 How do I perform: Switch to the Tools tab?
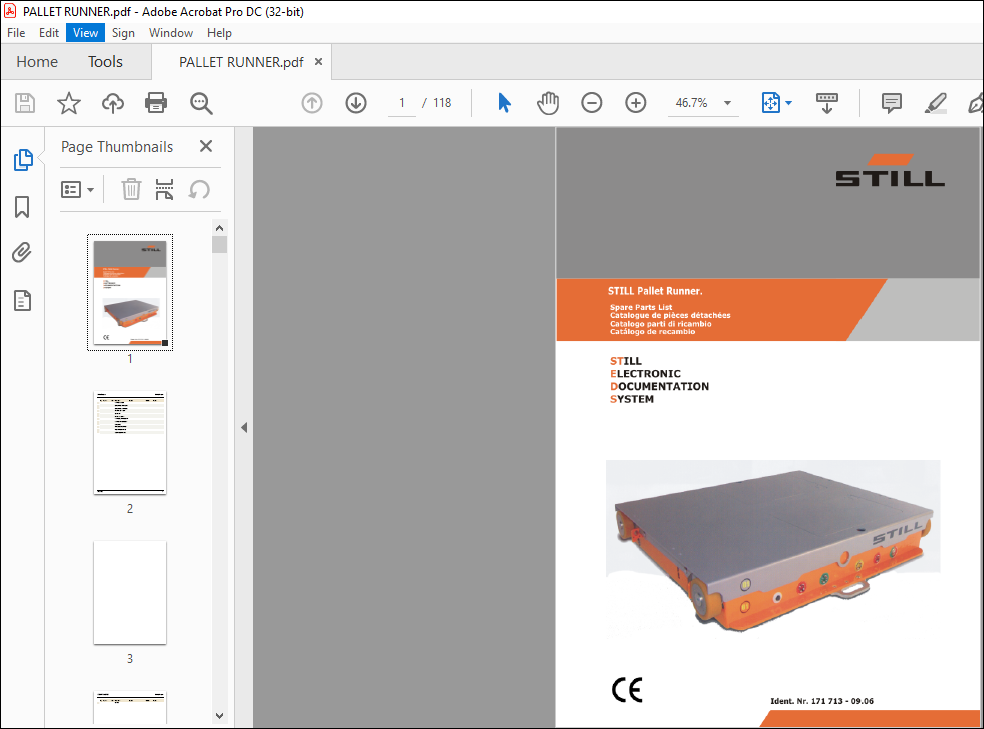coord(105,61)
